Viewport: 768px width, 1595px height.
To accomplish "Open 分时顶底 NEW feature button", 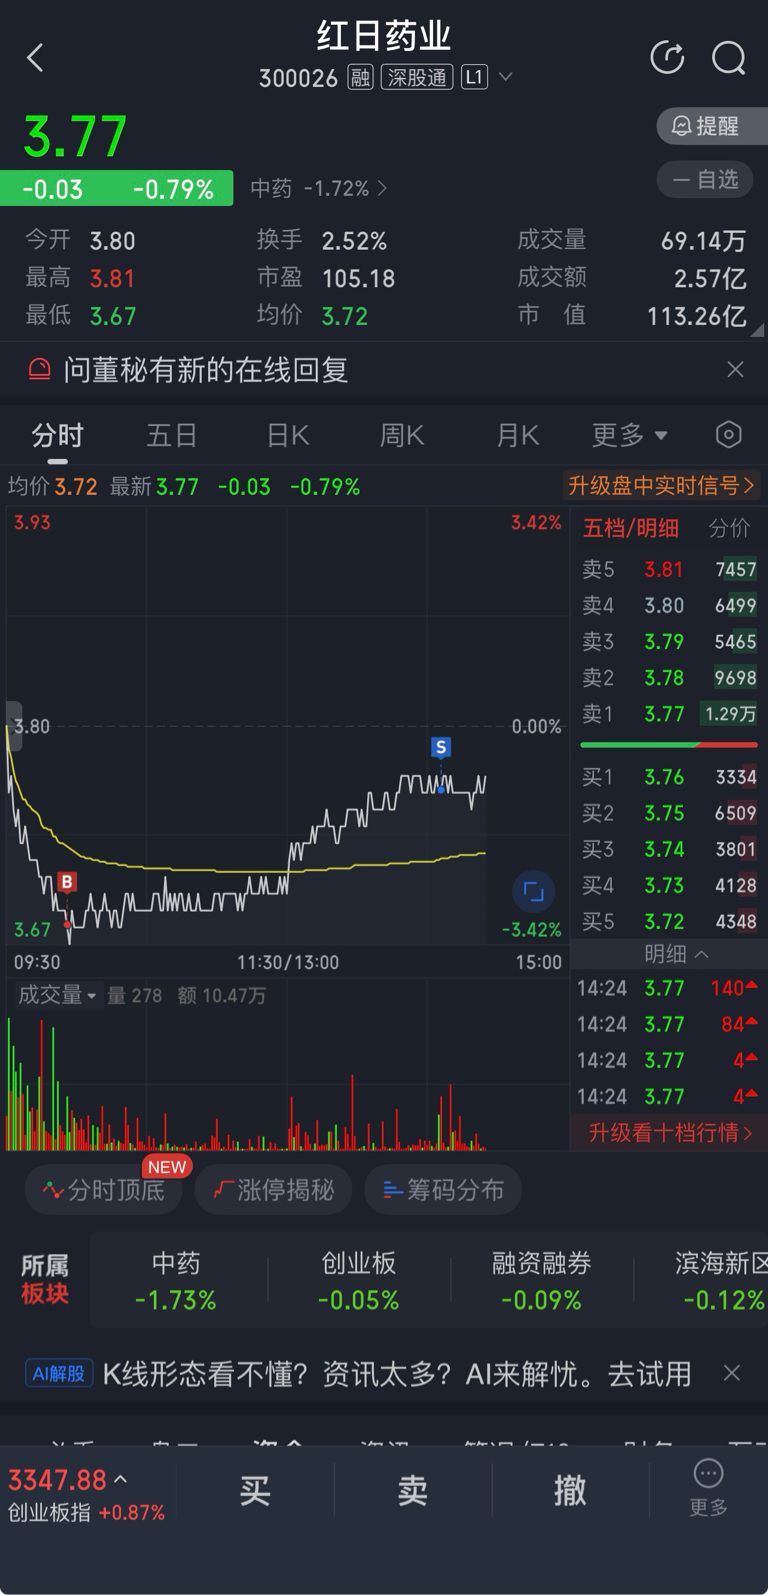I will [105, 1189].
